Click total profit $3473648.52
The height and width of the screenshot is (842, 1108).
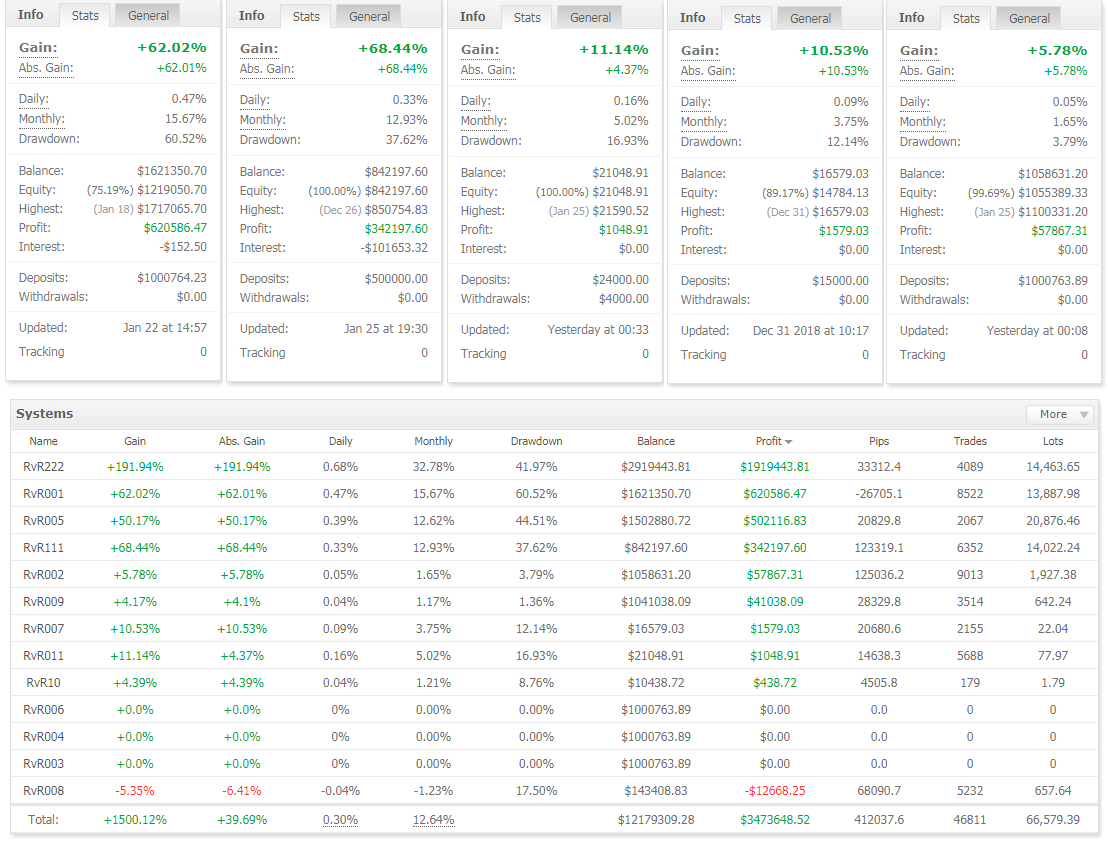tap(775, 820)
